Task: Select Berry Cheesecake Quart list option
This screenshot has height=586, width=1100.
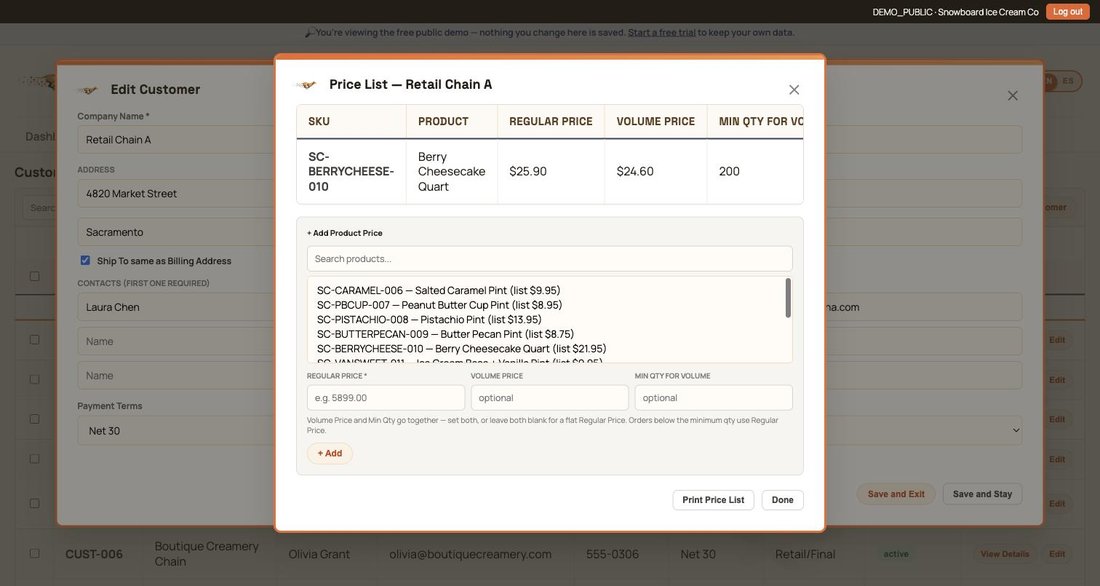Action: click(461, 349)
